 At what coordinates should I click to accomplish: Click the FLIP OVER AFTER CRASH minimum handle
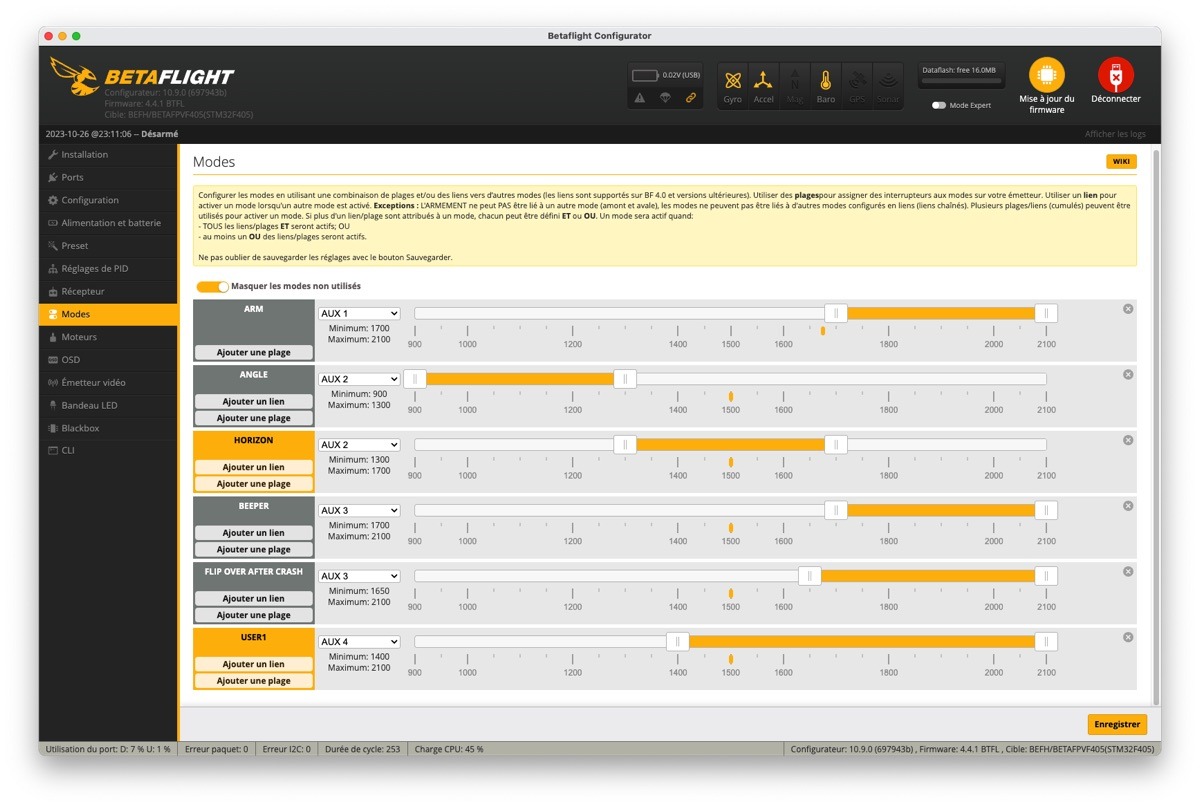click(x=810, y=576)
